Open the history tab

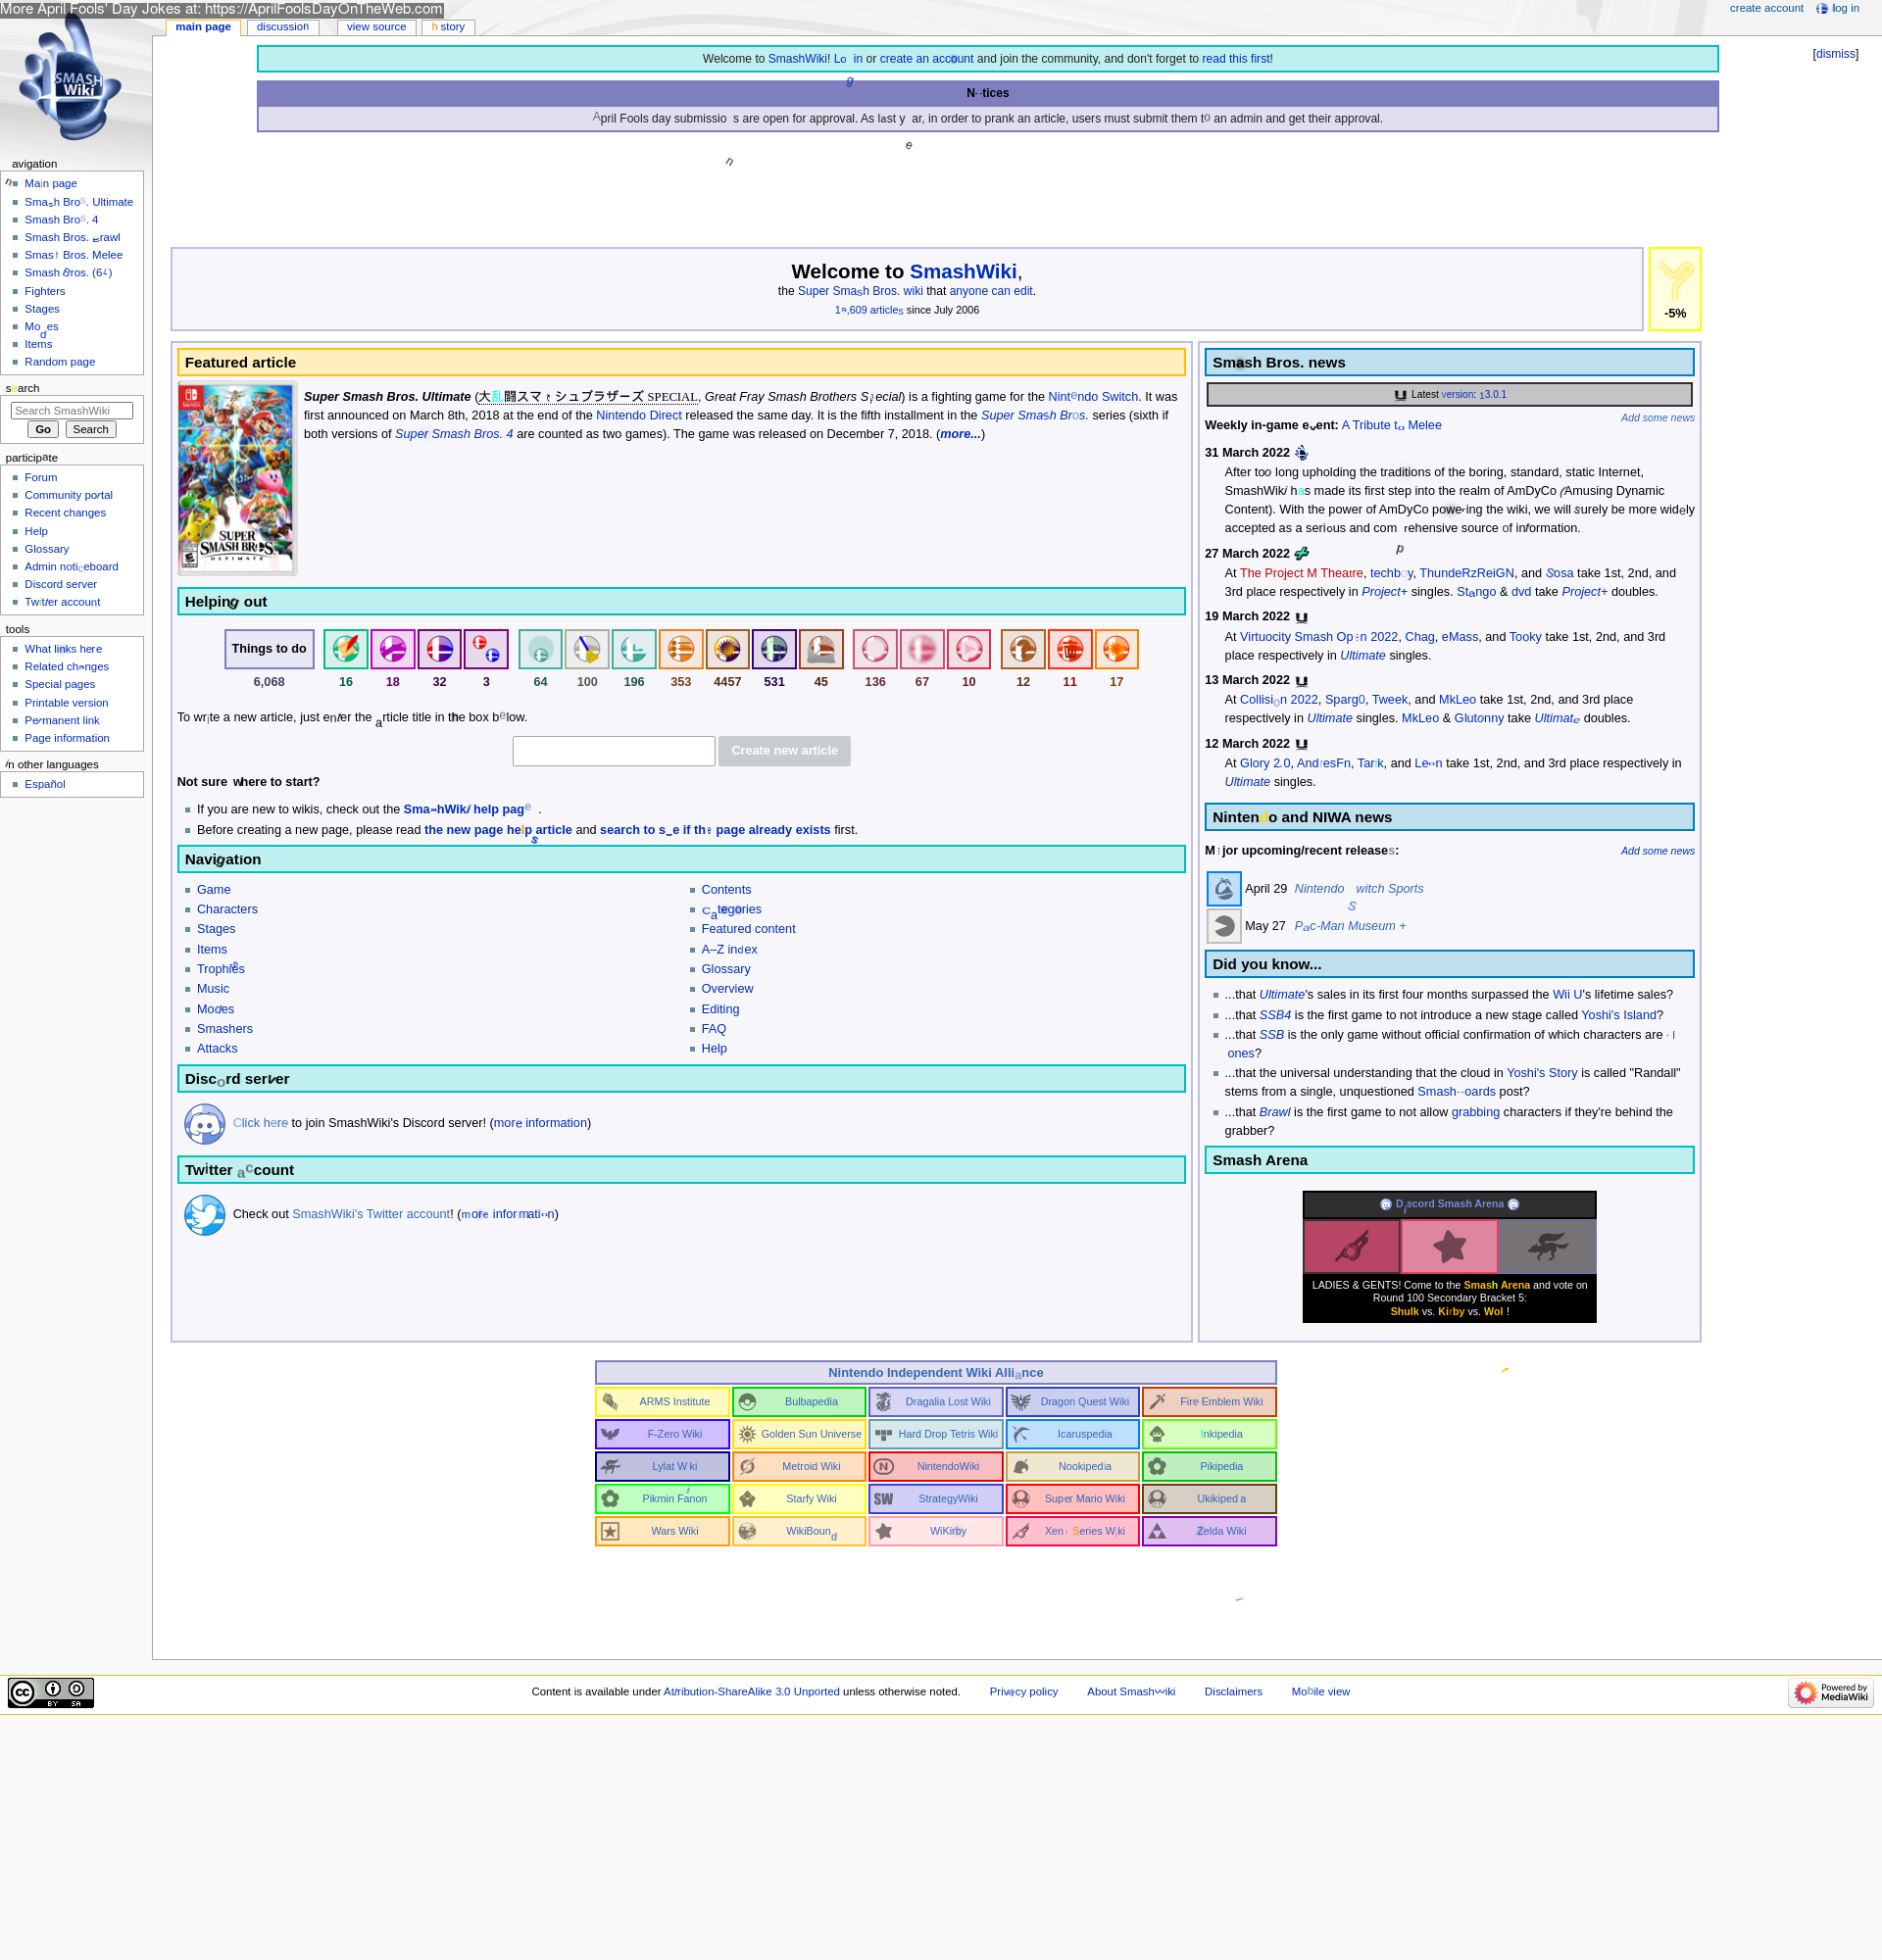click(448, 27)
